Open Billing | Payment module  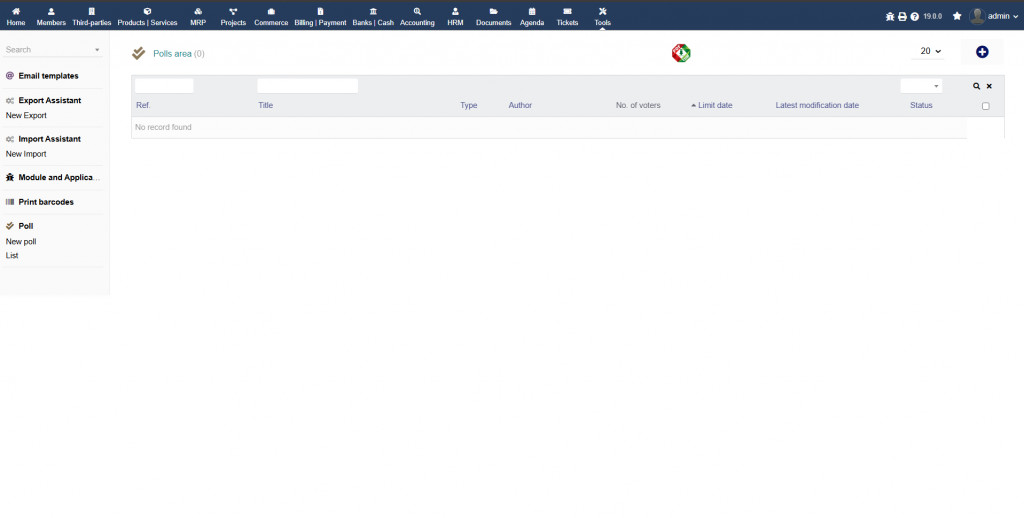(x=320, y=16)
